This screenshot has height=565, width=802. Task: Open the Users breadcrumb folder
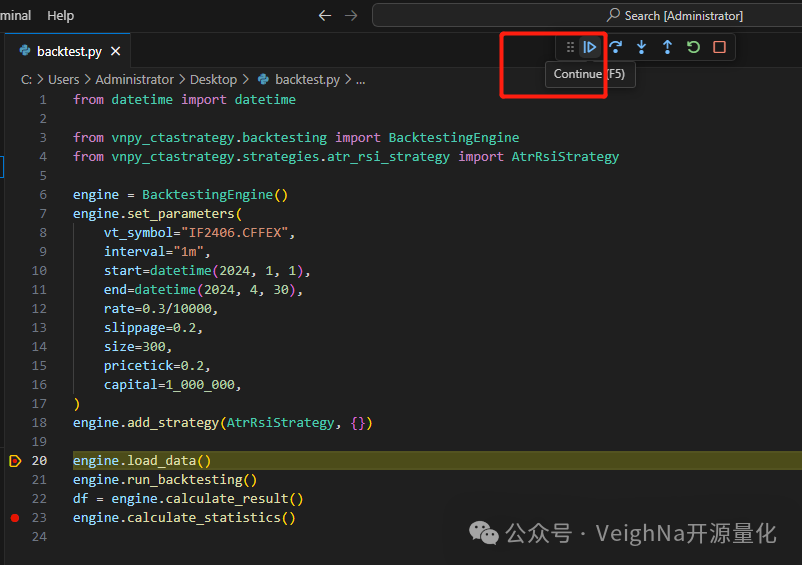[x=63, y=79]
